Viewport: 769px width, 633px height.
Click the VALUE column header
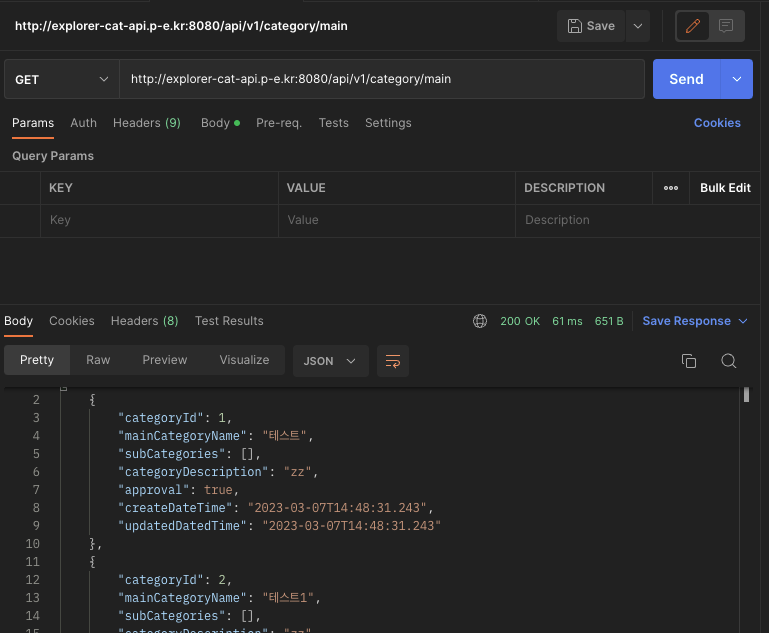(x=306, y=188)
